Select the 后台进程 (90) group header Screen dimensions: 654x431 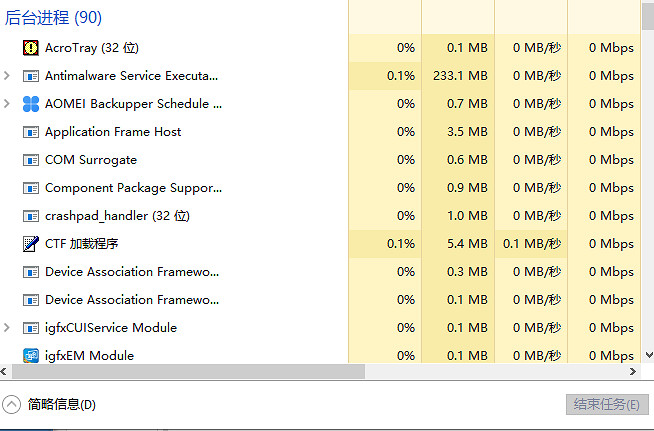[x=53, y=18]
